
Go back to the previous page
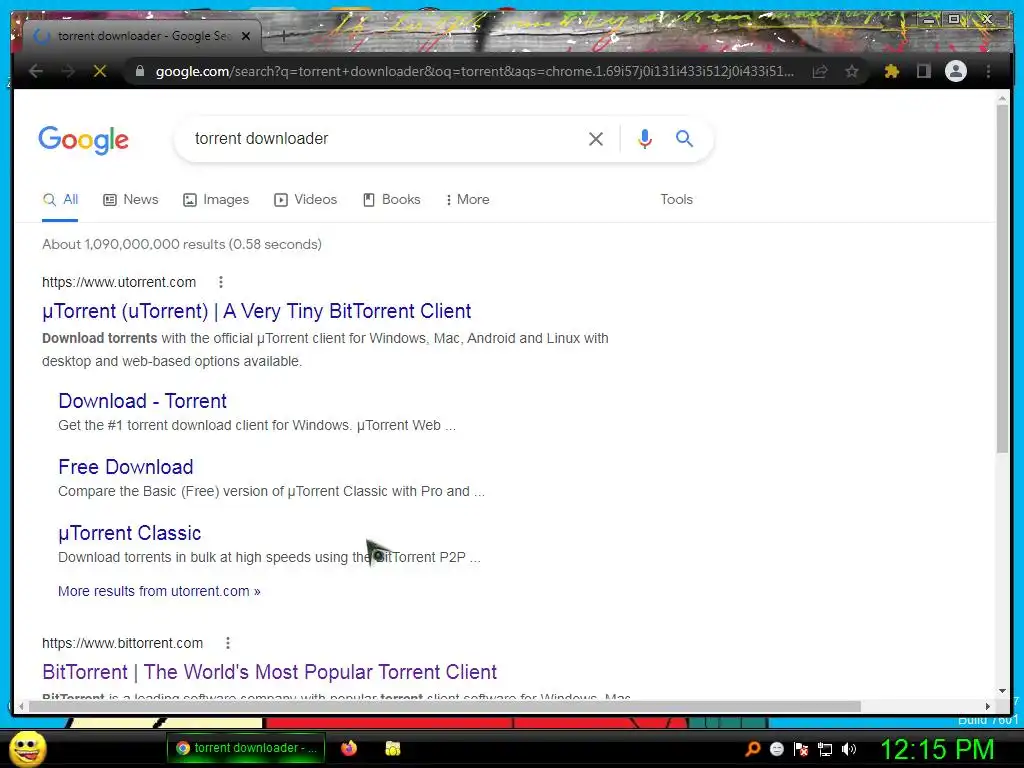point(36,71)
